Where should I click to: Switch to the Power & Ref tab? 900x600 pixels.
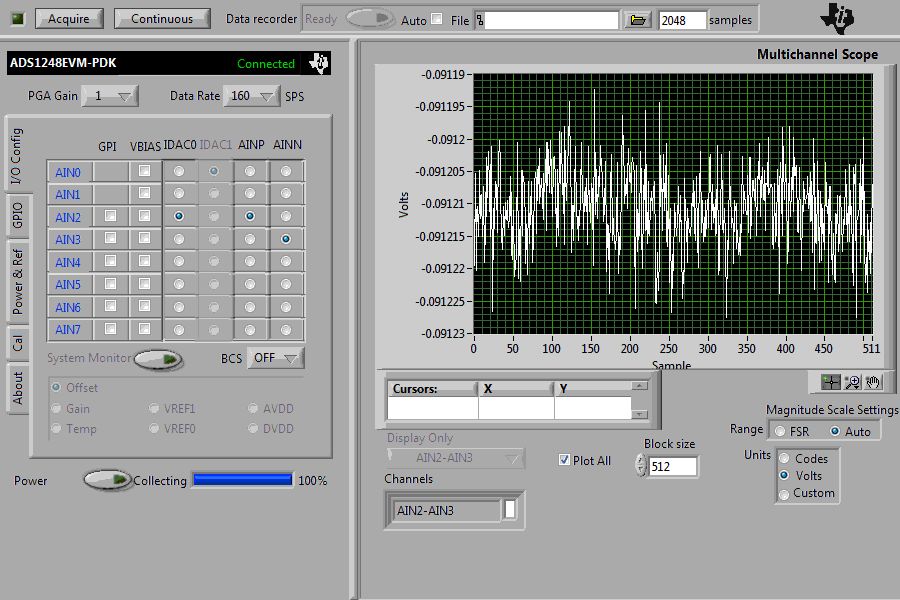pos(17,281)
